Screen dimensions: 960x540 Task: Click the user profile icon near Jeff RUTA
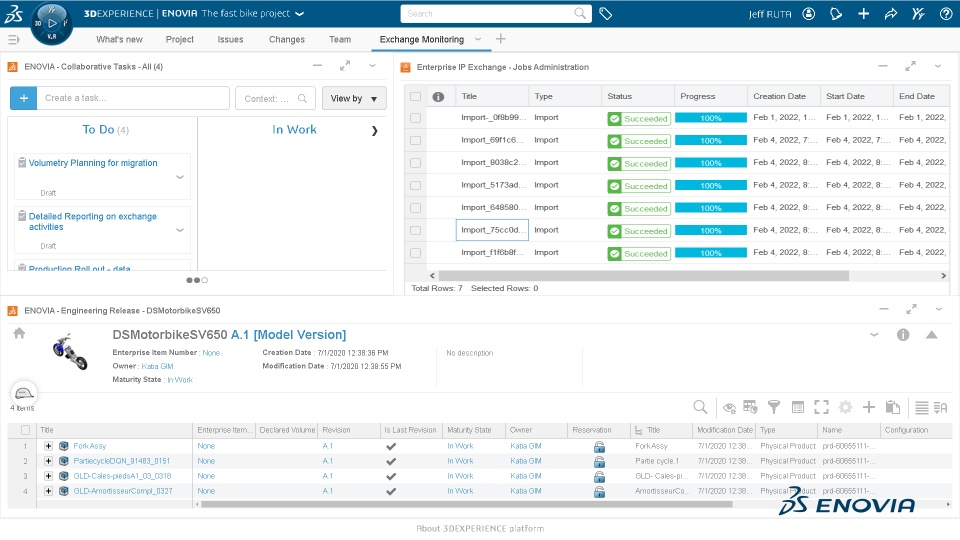(809, 13)
